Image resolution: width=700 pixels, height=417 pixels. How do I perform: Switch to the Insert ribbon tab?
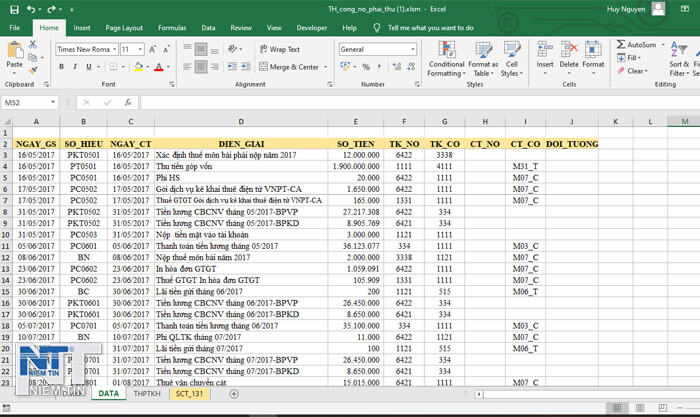82,28
